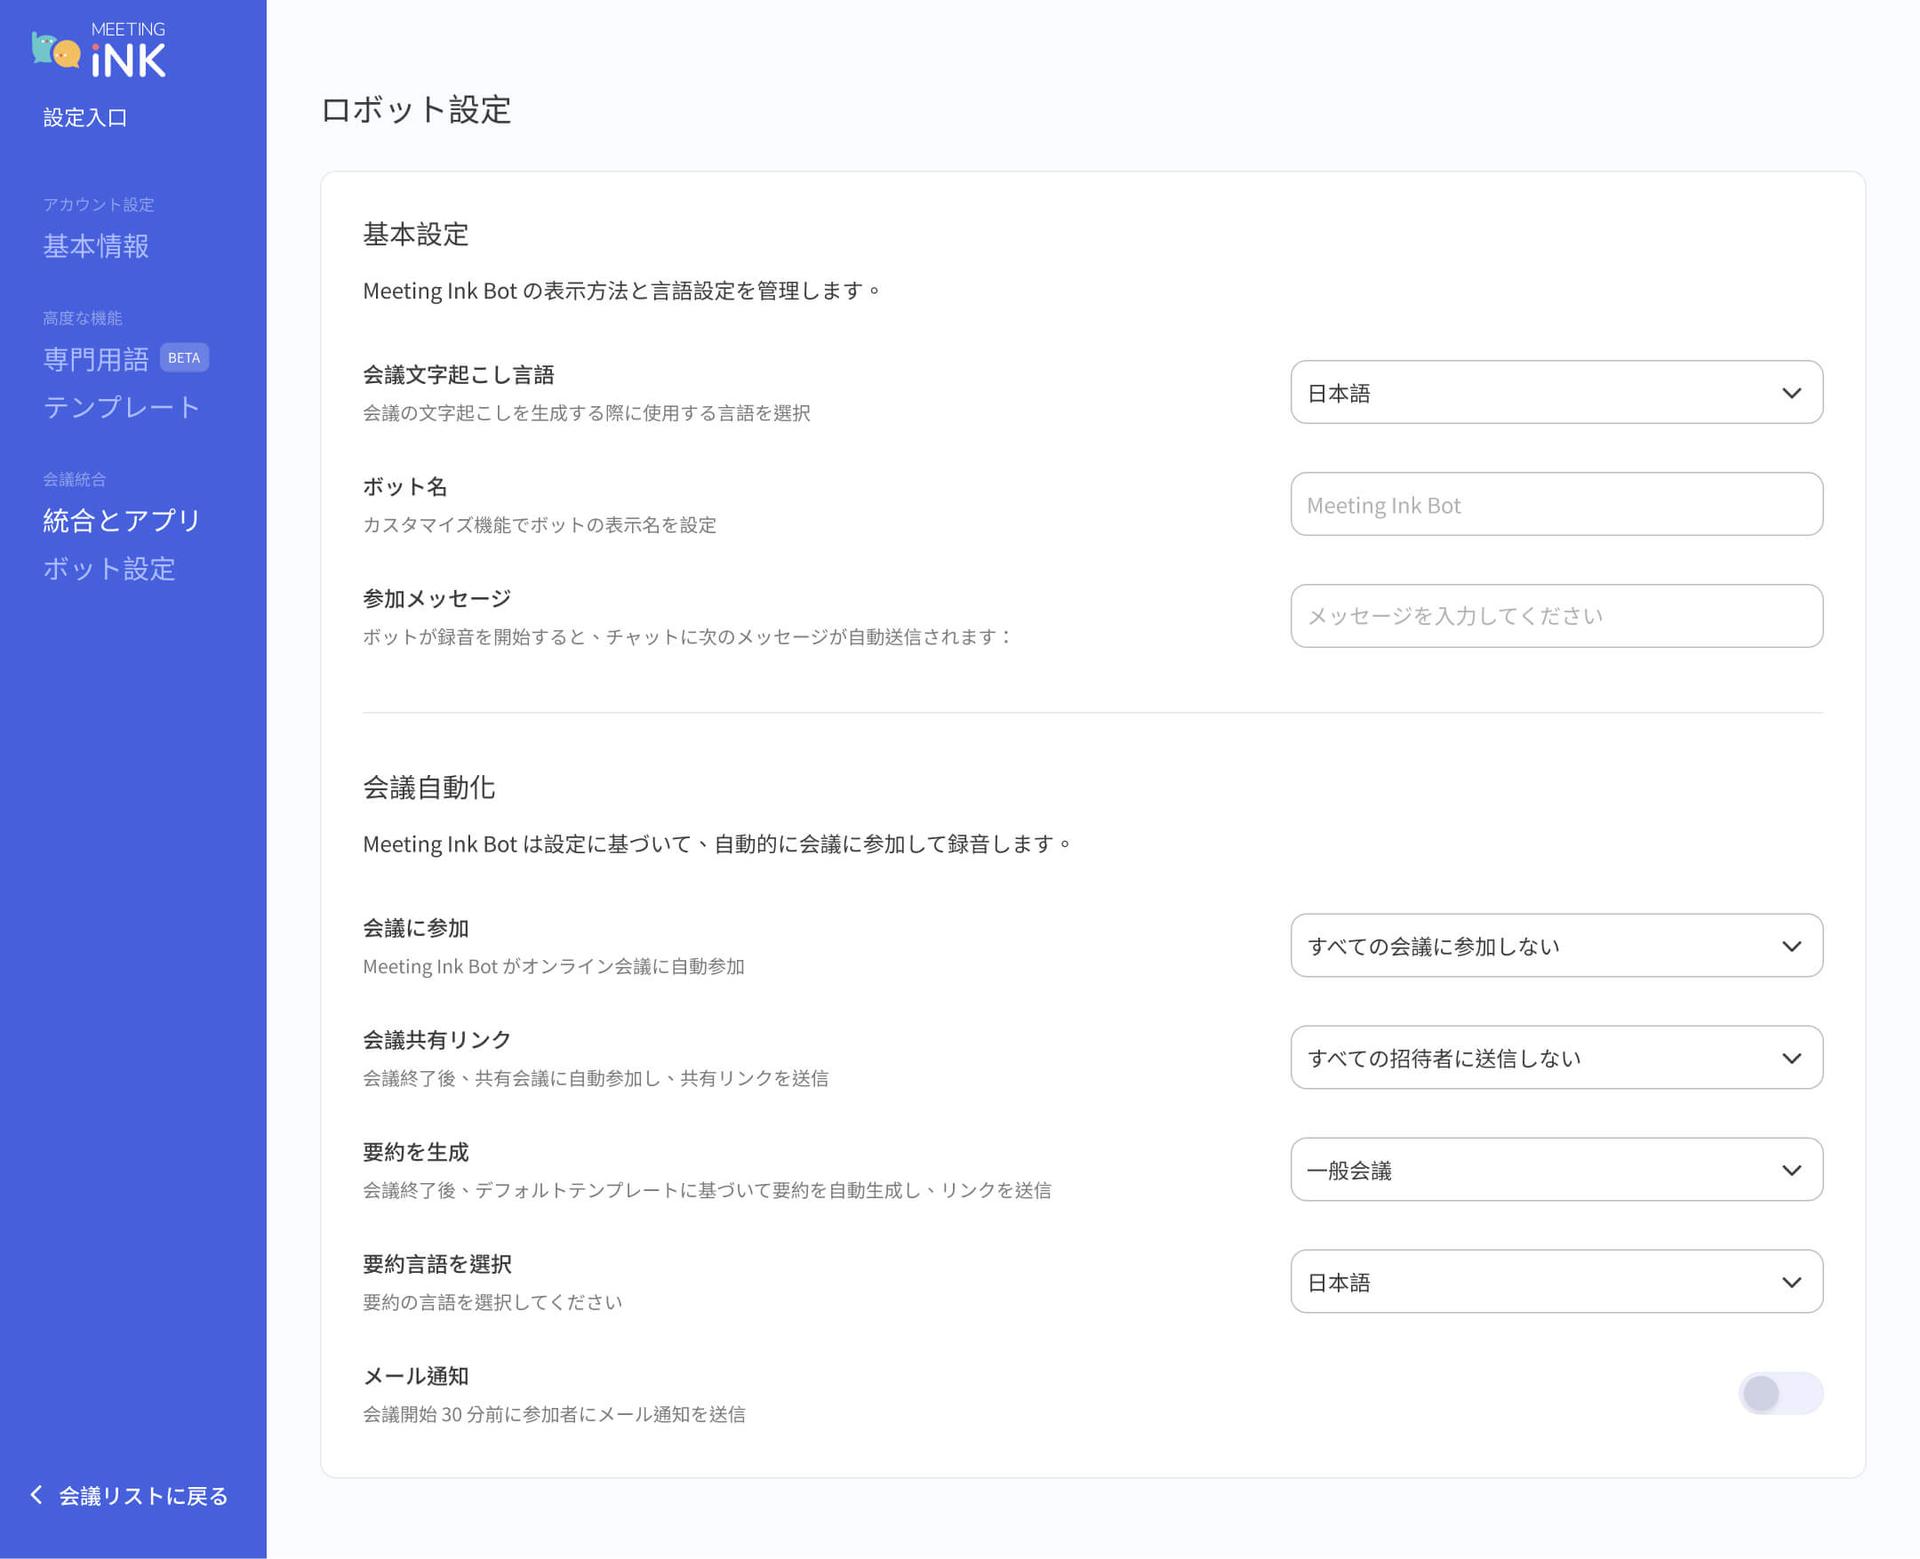
Task: Enable the メール通知 toggle switch
Action: coord(1780,1393)
